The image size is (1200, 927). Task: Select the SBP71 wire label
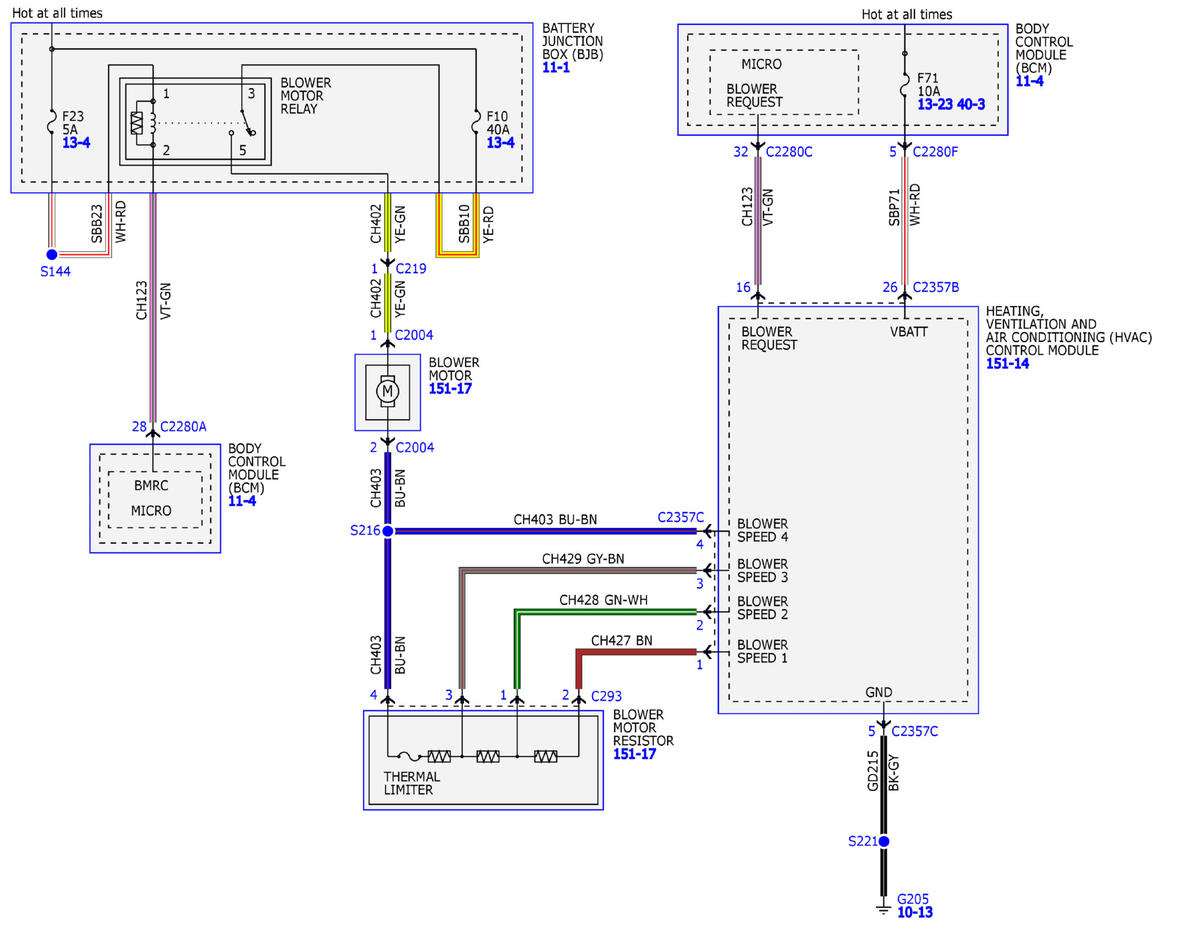[895, 207]
